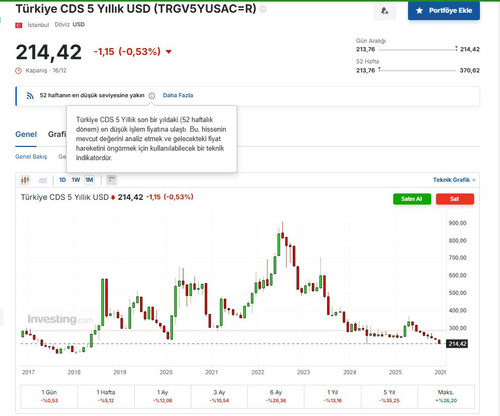Select the 1 Ay performance period
The width and height of the screenshot is (500, 416).
(163, 396)
